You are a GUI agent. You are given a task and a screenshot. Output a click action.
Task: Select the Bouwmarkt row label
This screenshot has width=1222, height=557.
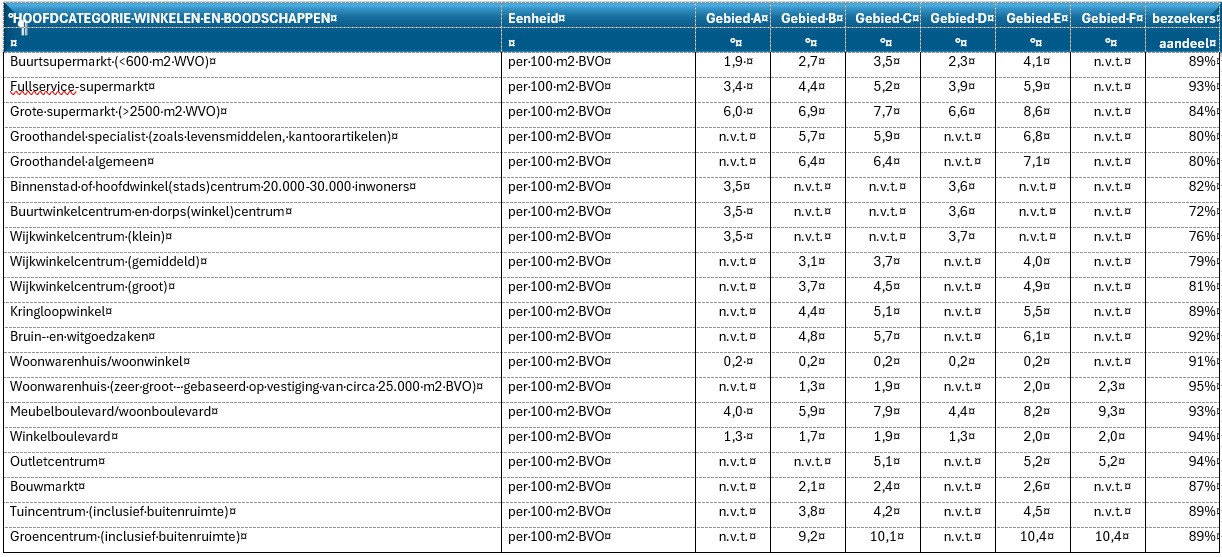coord(46,486)
